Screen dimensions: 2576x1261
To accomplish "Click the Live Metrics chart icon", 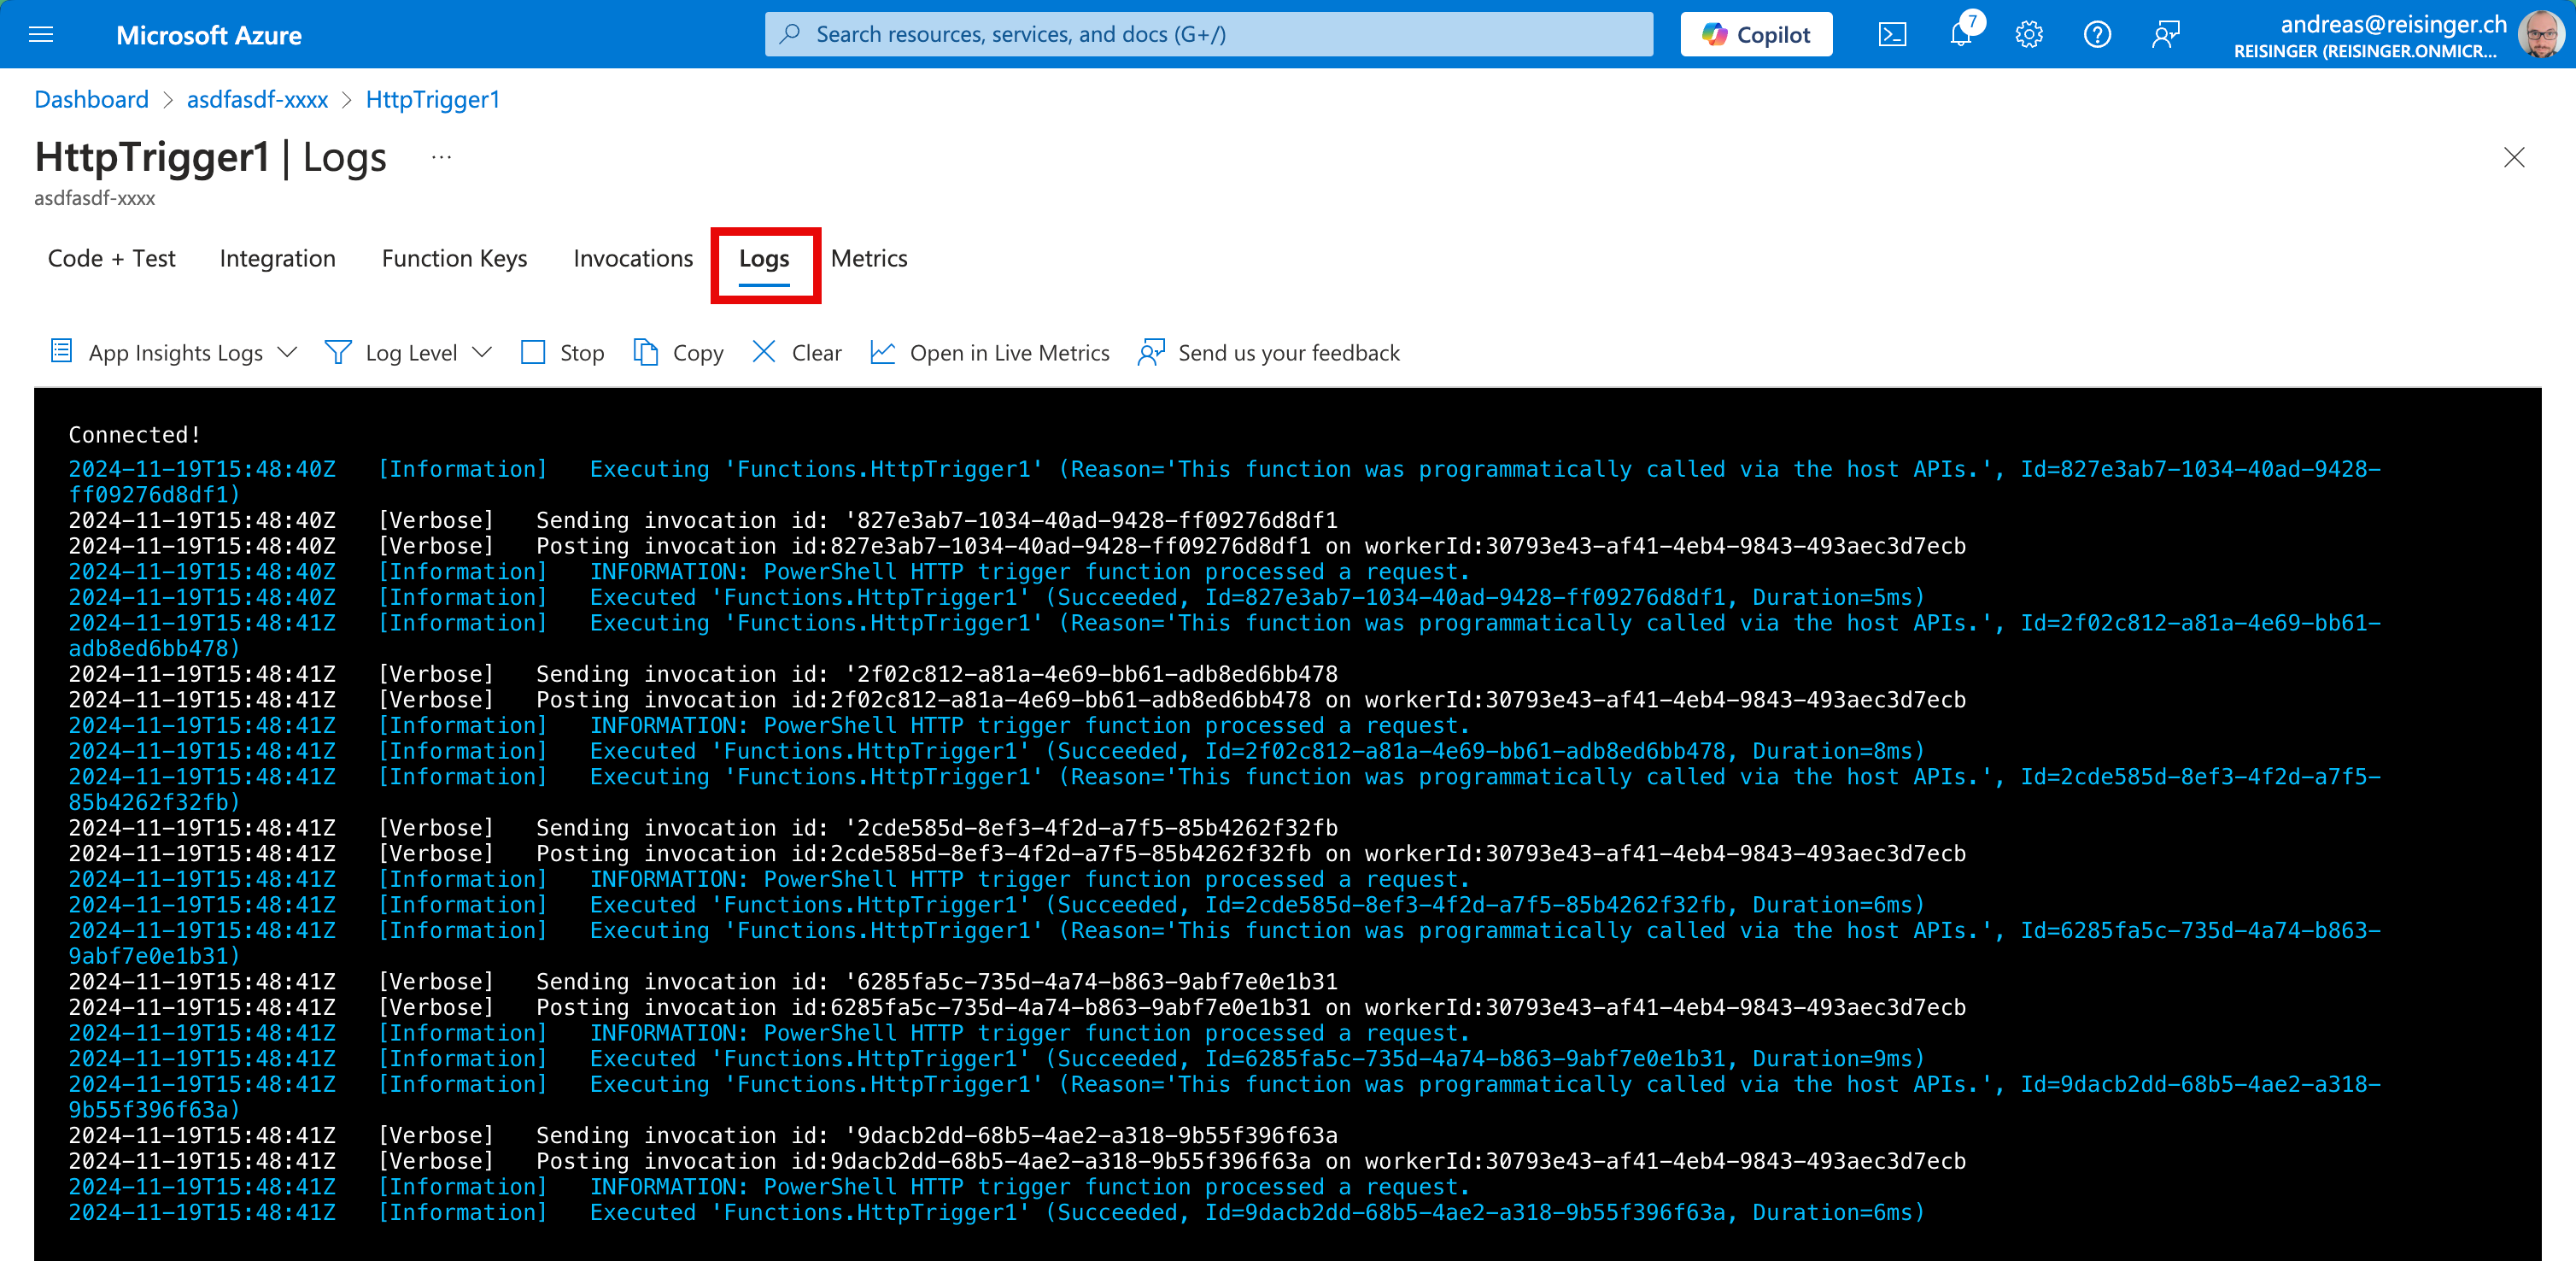I will pos(882,352).
